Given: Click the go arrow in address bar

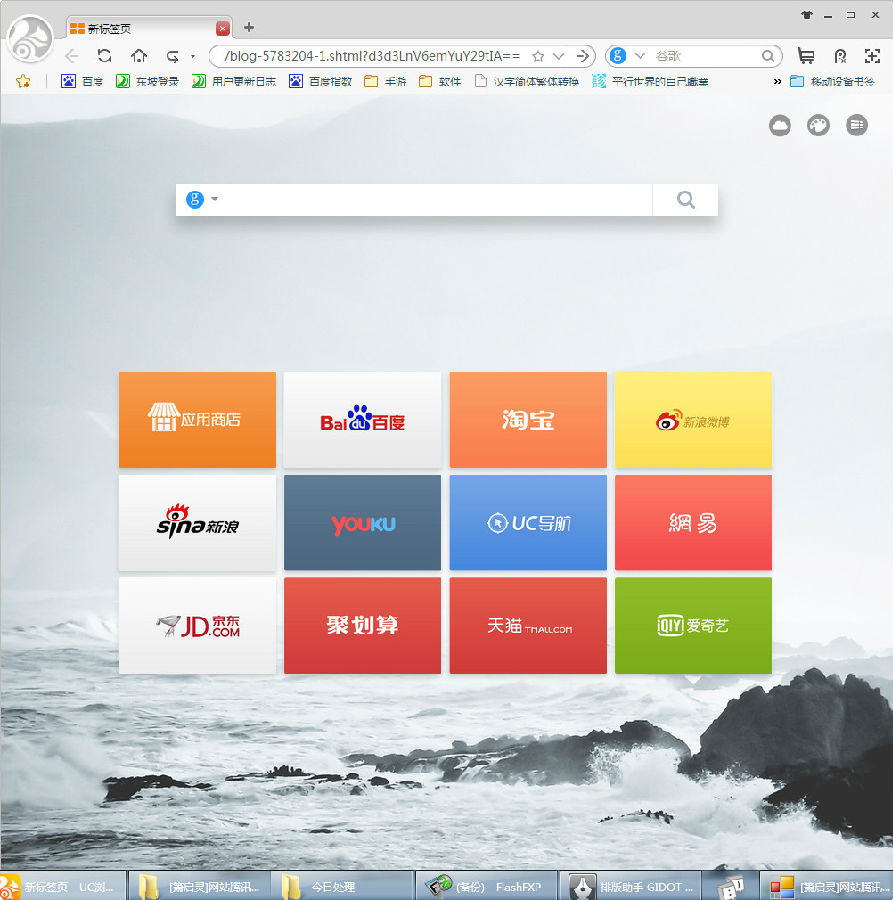Looking at the screenshot, I should click(582, 56).
